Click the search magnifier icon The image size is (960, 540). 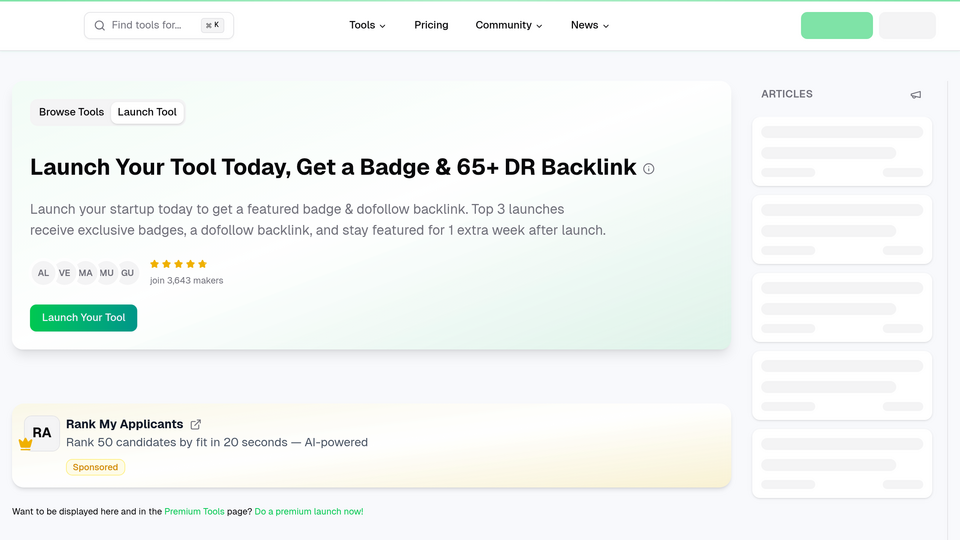click(99, 25)
